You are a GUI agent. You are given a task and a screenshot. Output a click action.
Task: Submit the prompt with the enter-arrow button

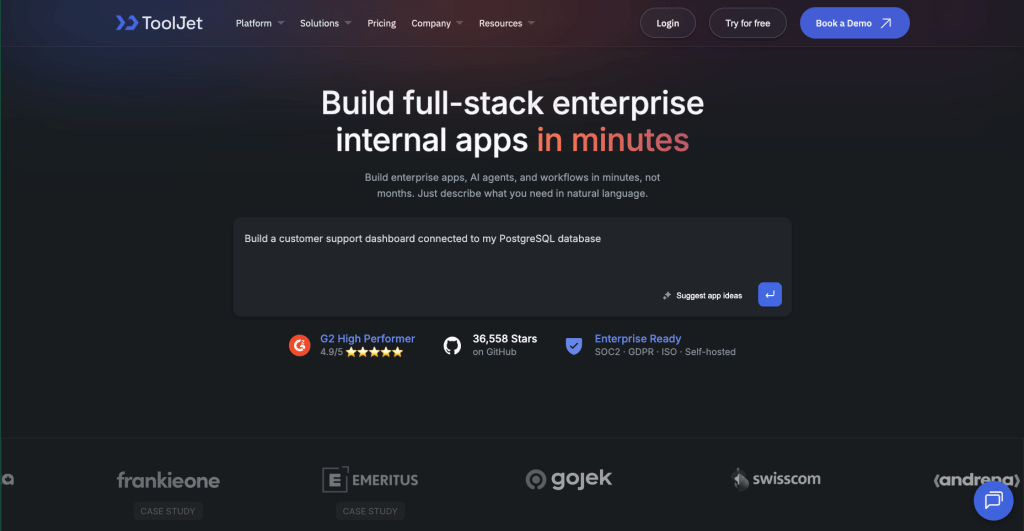[x=769, y=295]
